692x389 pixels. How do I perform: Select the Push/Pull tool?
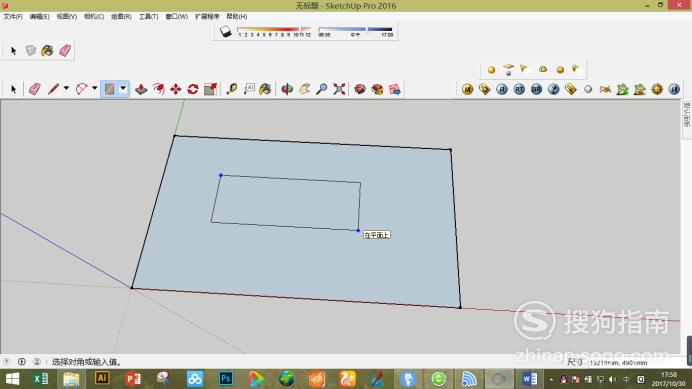pos(141,89)
